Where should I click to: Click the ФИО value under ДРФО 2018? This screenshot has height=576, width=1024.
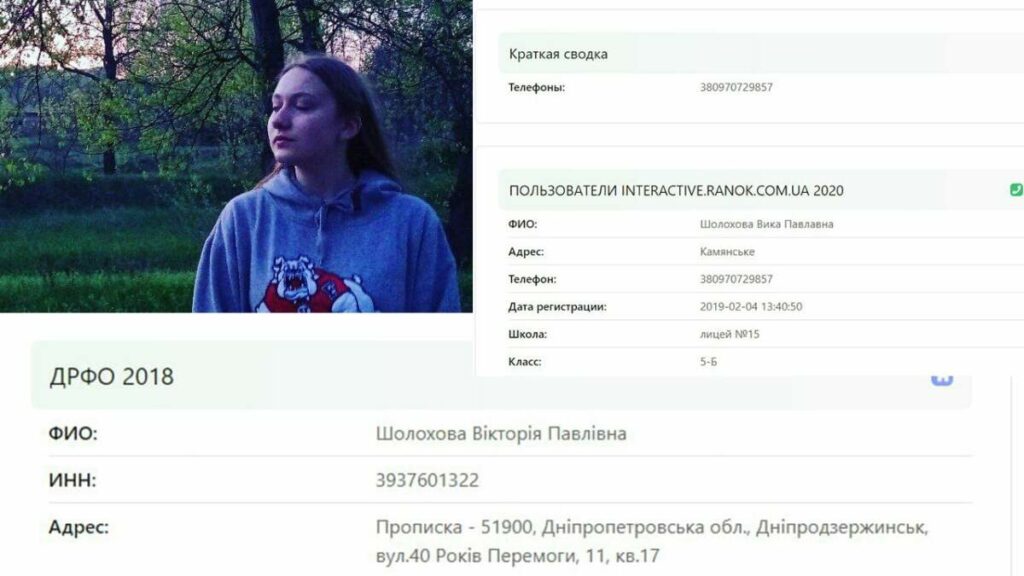click(501, 434)
